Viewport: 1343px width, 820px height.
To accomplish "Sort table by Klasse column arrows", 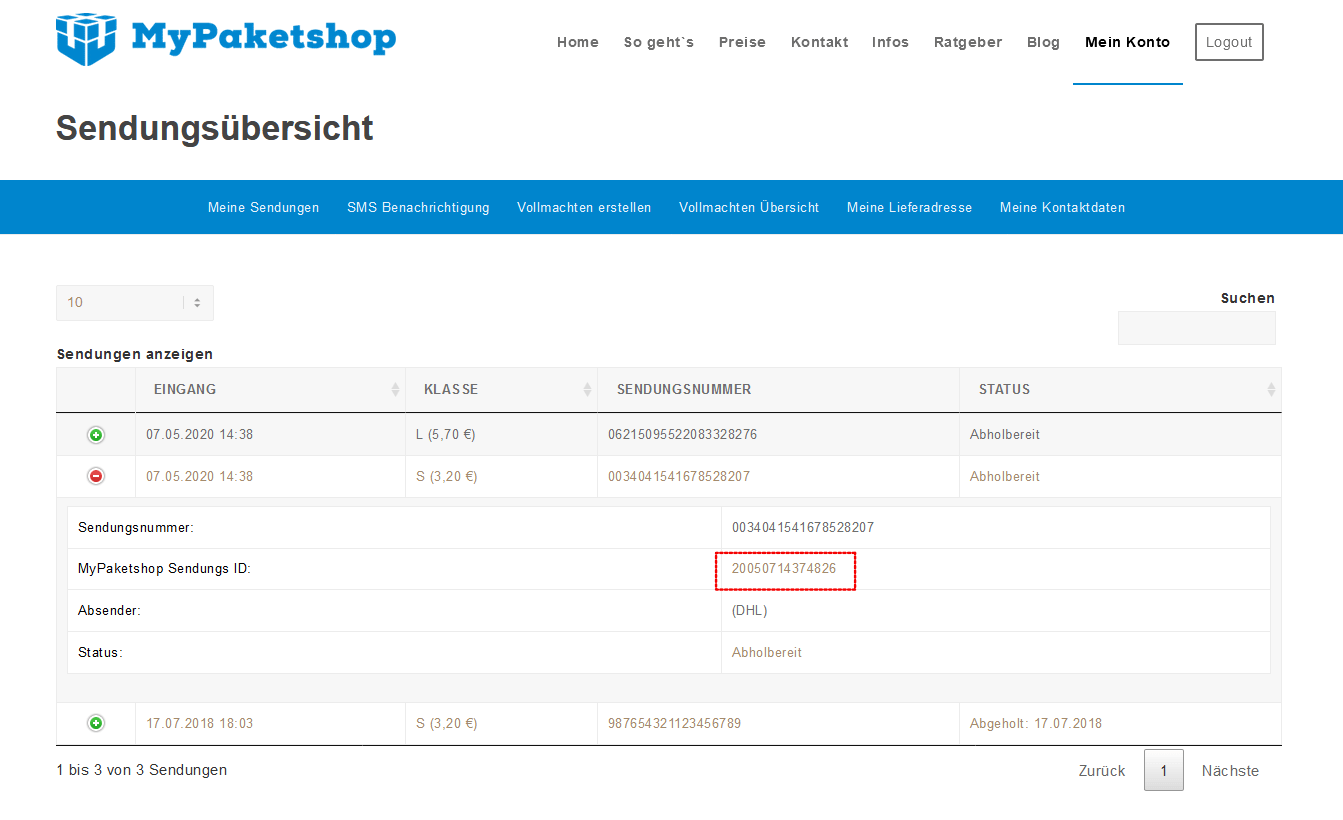I will 587,390.
